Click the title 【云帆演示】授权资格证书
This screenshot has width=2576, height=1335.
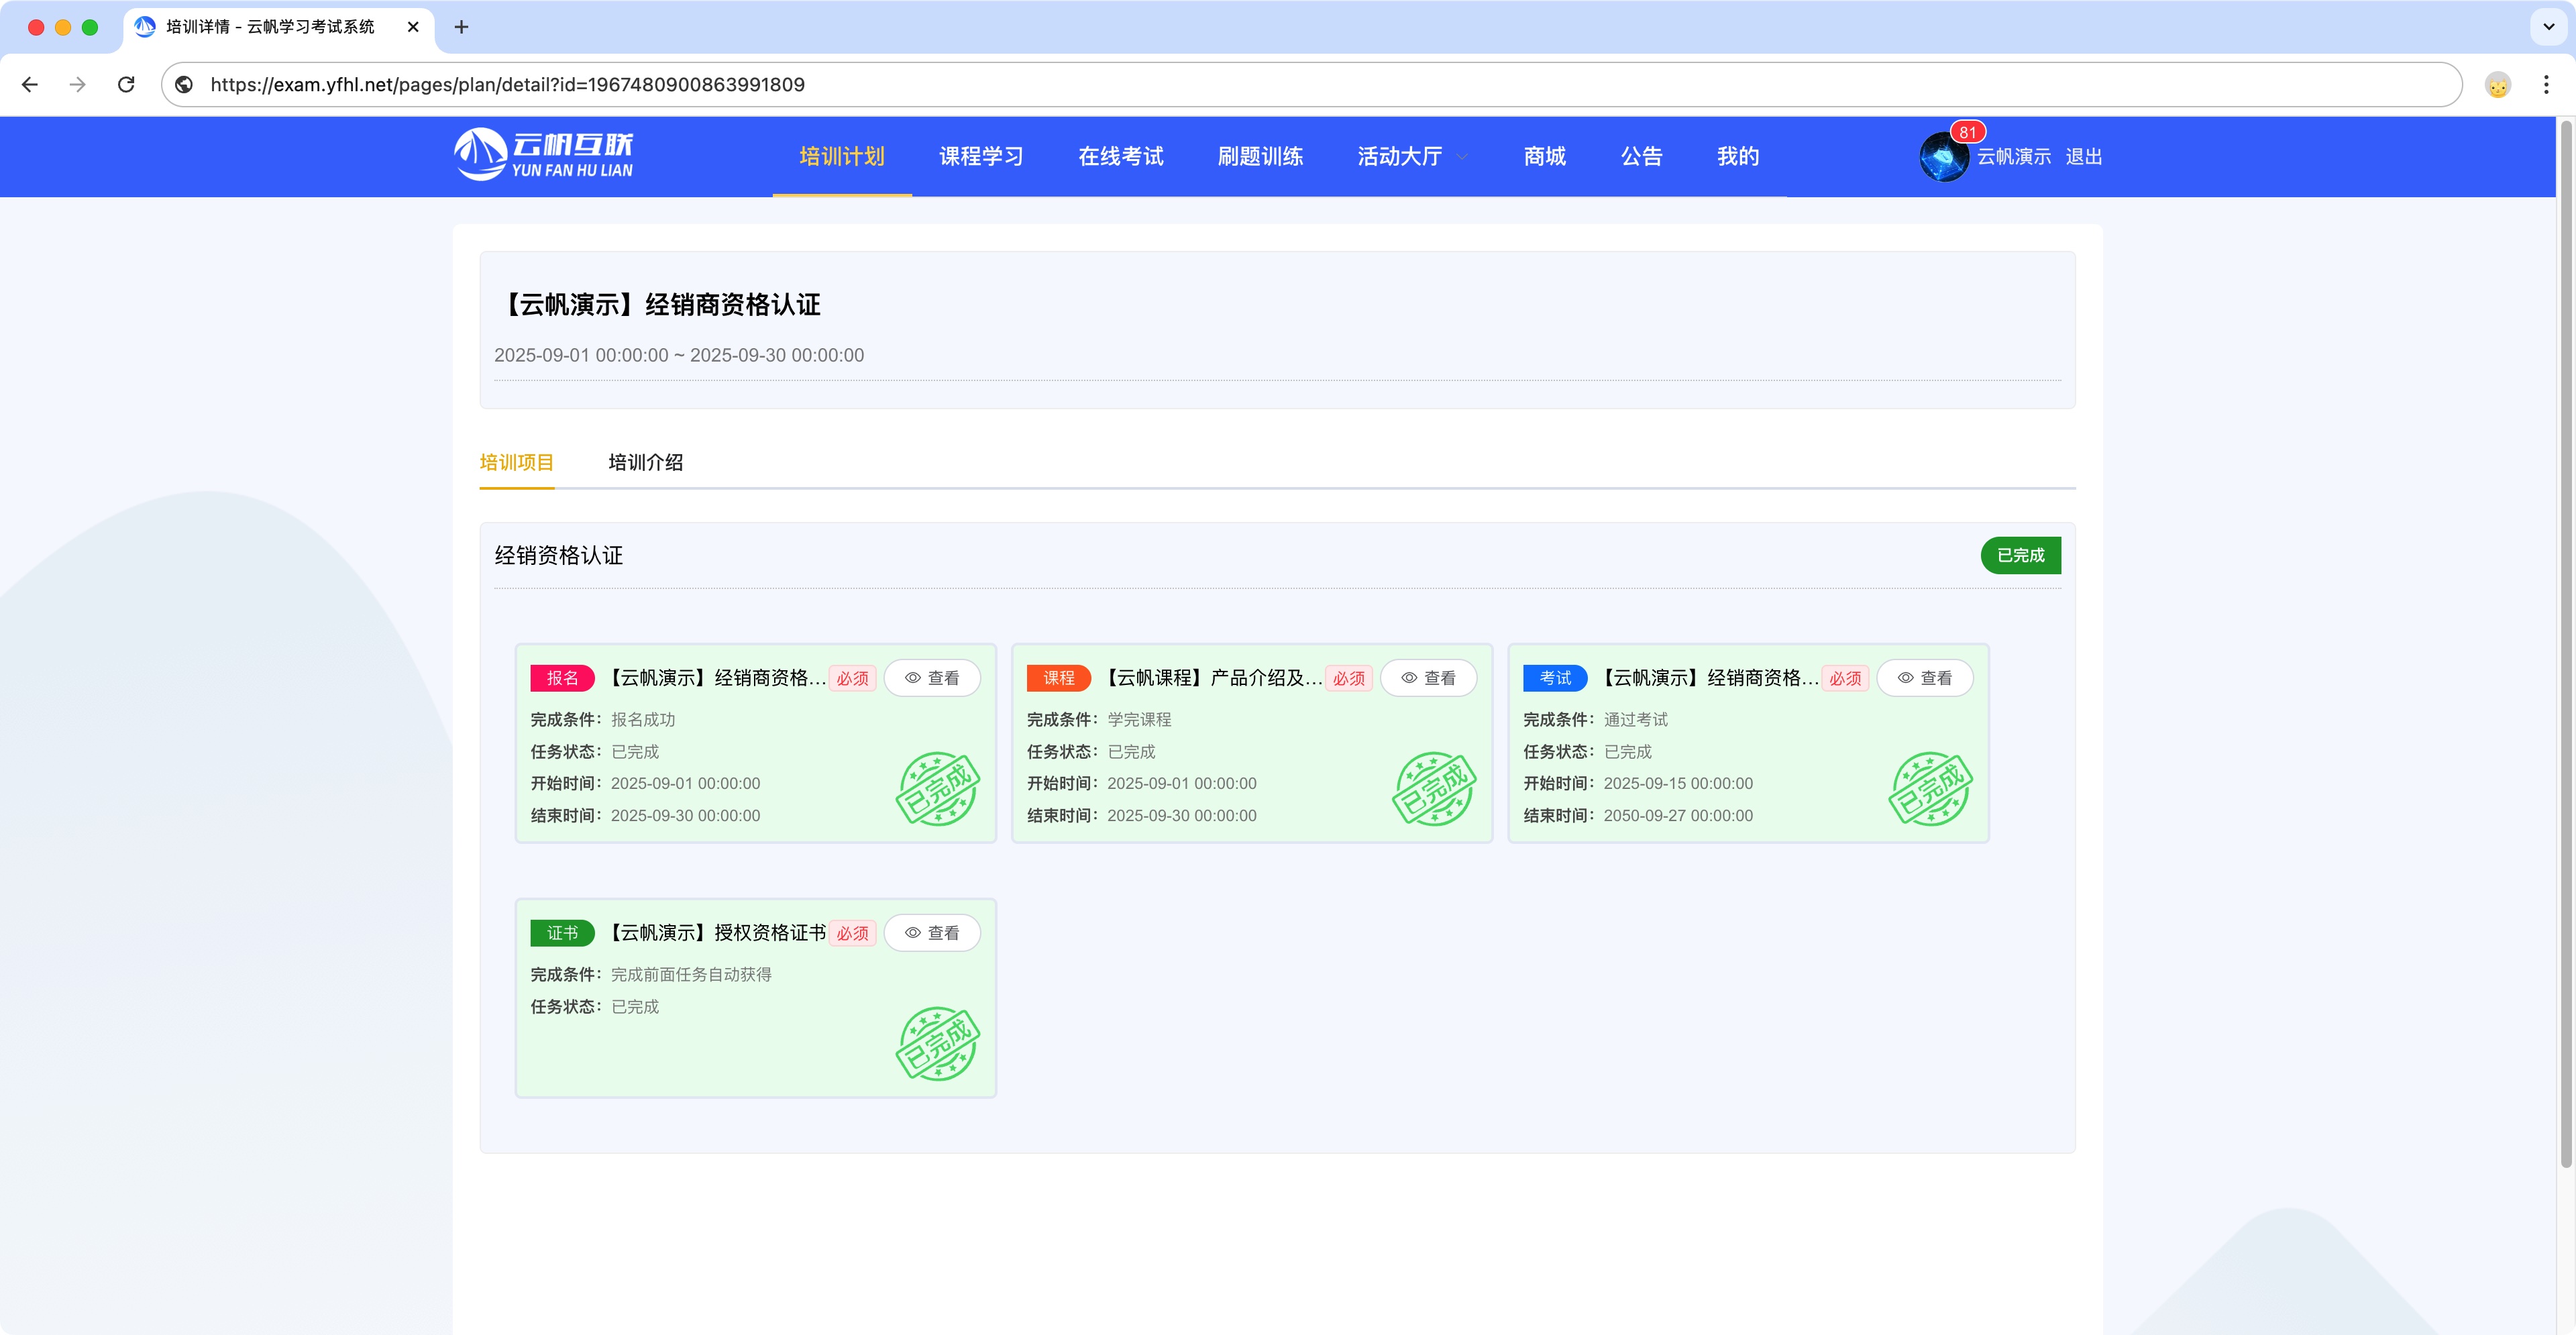click(716, 933)
